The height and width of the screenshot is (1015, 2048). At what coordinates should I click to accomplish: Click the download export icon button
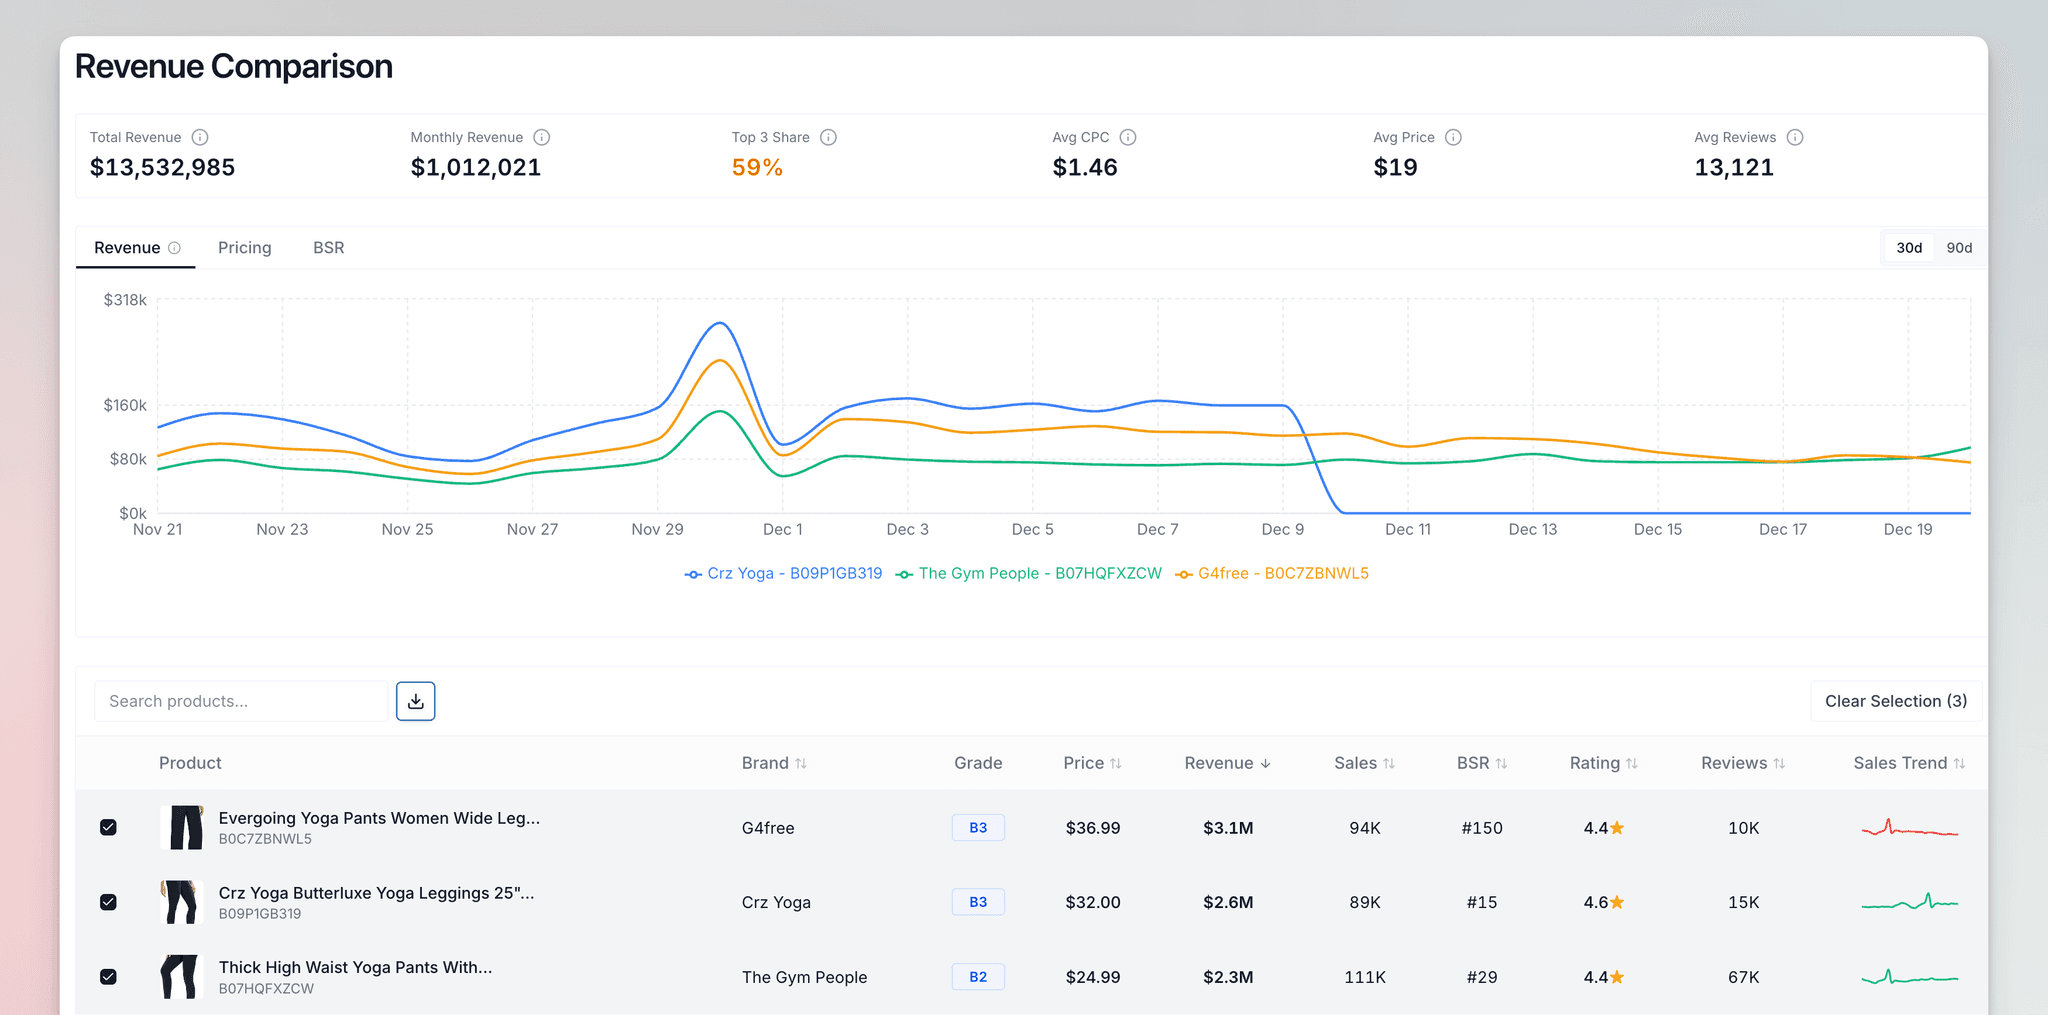[416, 701]
